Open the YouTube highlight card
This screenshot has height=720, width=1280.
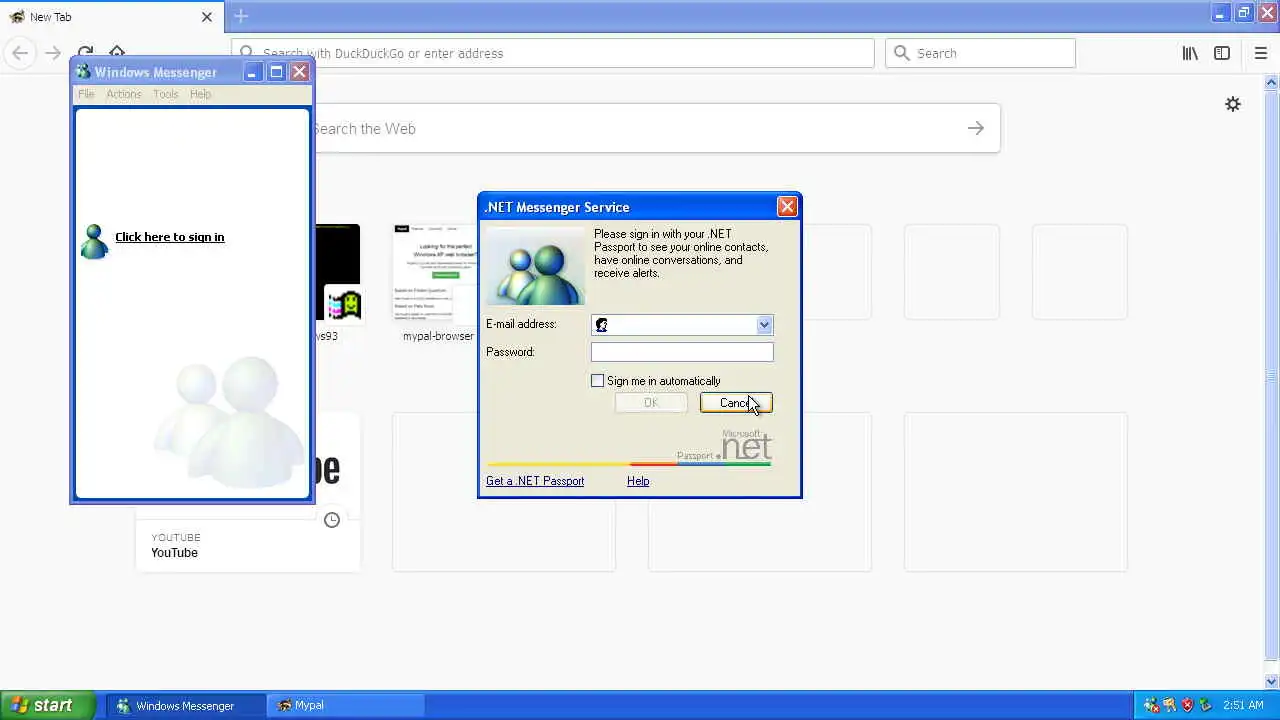click(248, 492)
